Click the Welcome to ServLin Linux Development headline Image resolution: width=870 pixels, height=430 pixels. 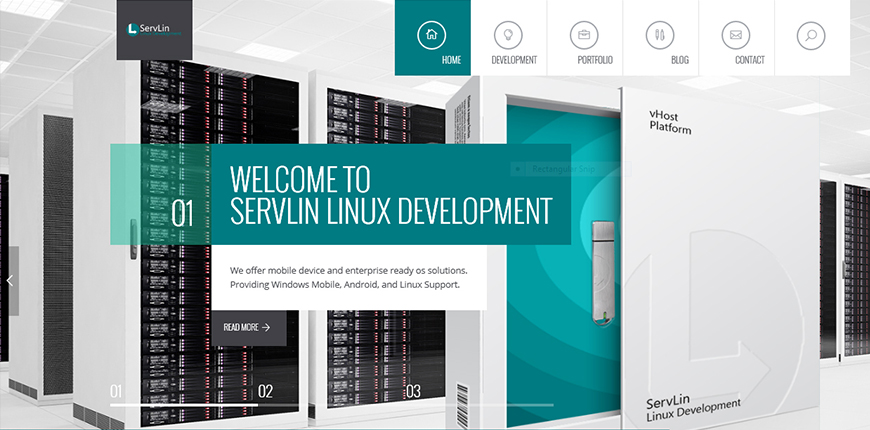(x=390, y=196)
